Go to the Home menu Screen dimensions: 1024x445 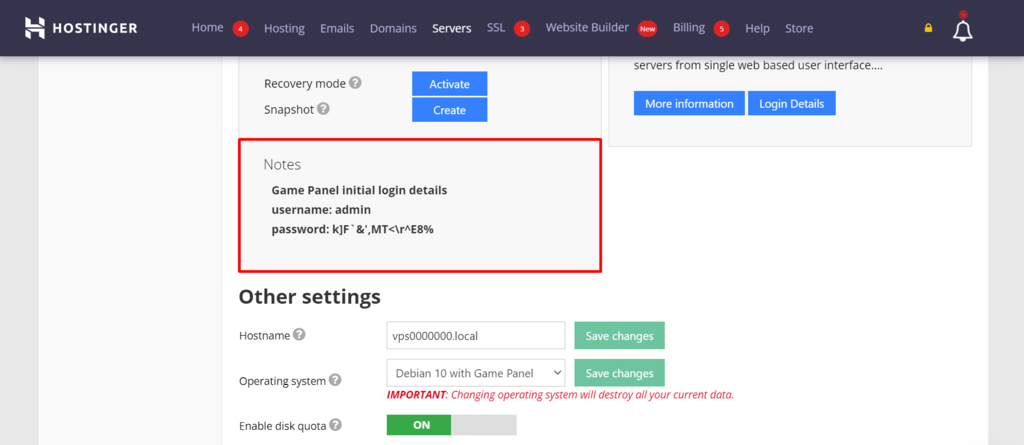click(207, 27)
